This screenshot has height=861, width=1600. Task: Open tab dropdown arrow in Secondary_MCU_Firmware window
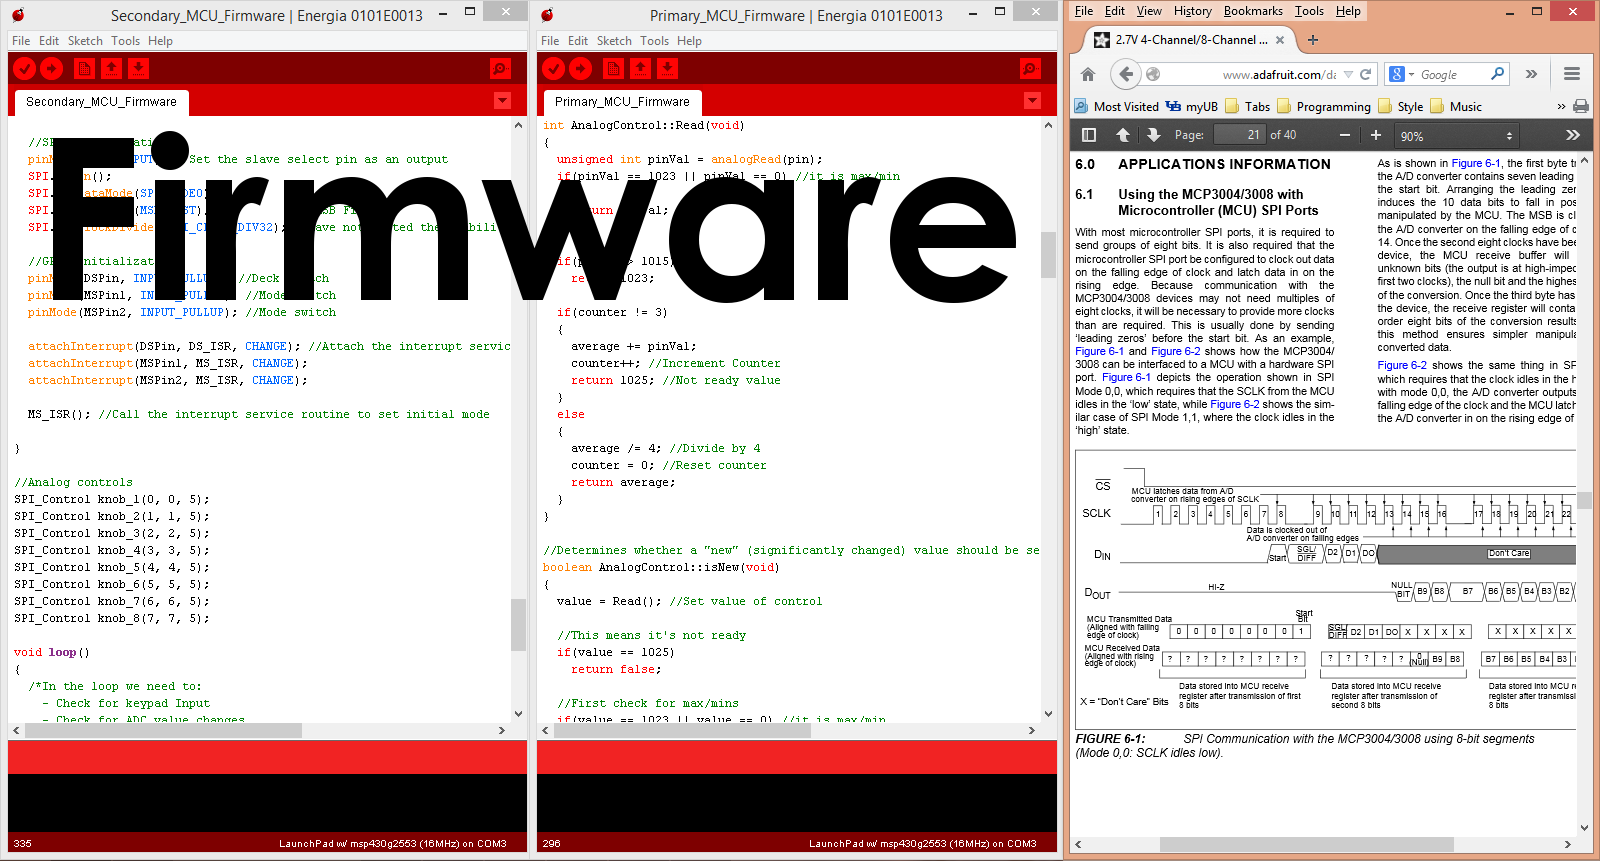point(503,101)
